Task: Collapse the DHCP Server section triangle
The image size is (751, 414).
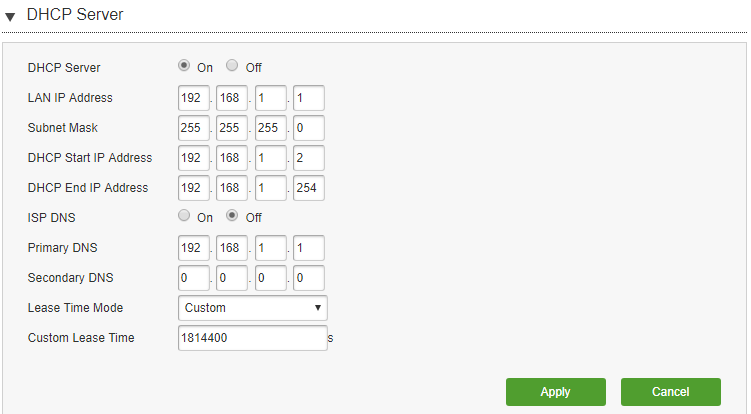Action: pos(10,17)
